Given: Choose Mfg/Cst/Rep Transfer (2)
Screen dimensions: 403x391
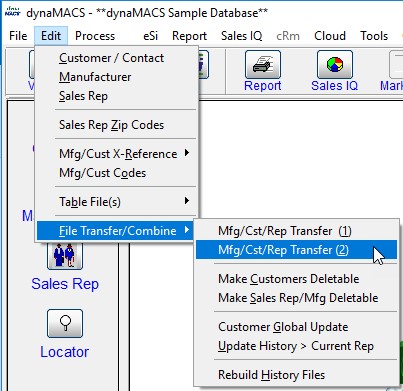Looking at the screenshot, I should 296,250.
